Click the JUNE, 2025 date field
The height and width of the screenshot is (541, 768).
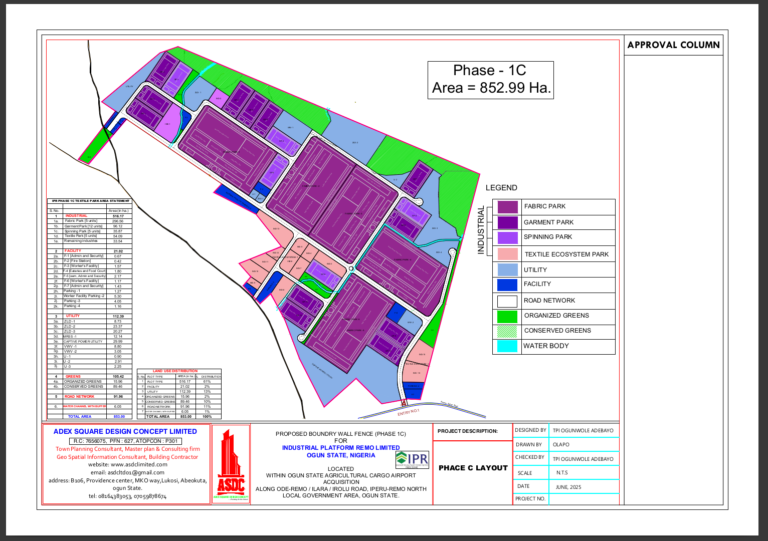pyautogui.click(x=566, y=485)
